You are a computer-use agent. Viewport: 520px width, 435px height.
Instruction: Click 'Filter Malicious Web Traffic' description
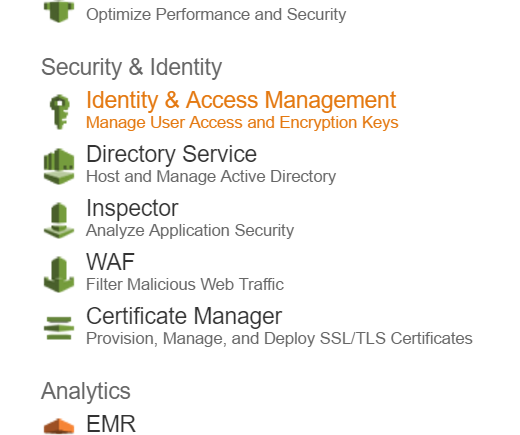pyautogui.click(x=185, y=284)
